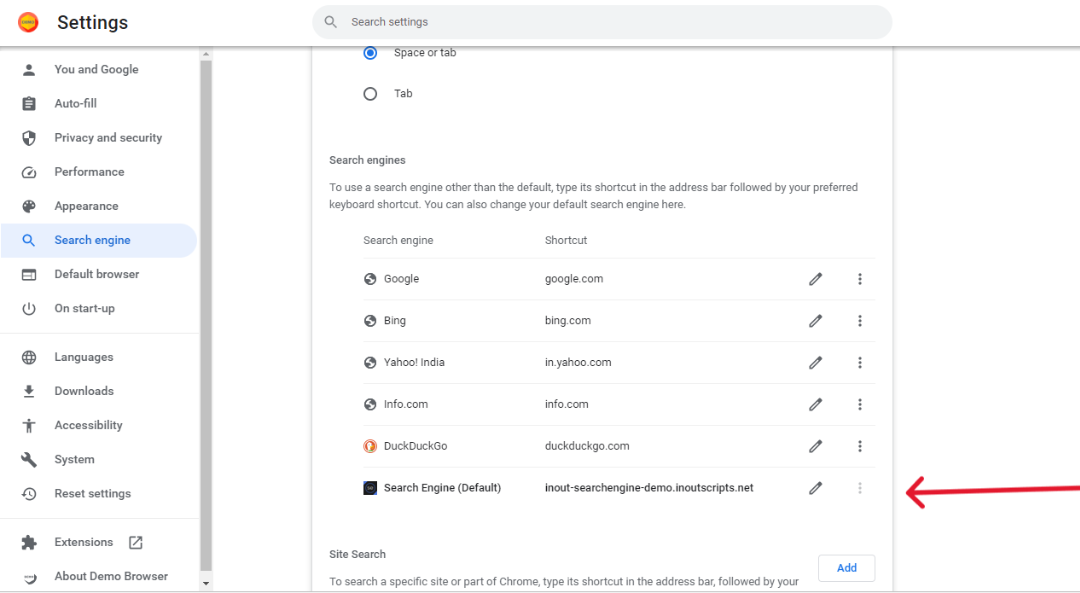Click the sidebar scrollbar down arrow
This screenshot has height=593, width=1080.
205,583
